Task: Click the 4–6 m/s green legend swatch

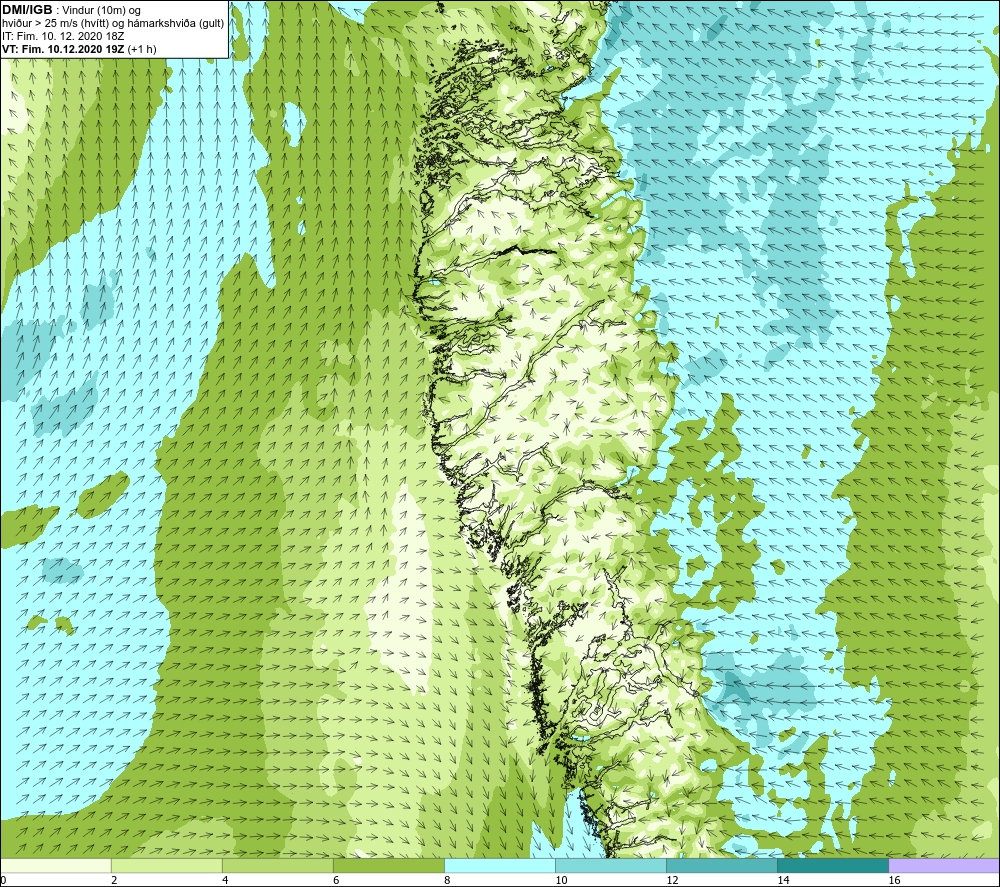Action: [278, 866]
